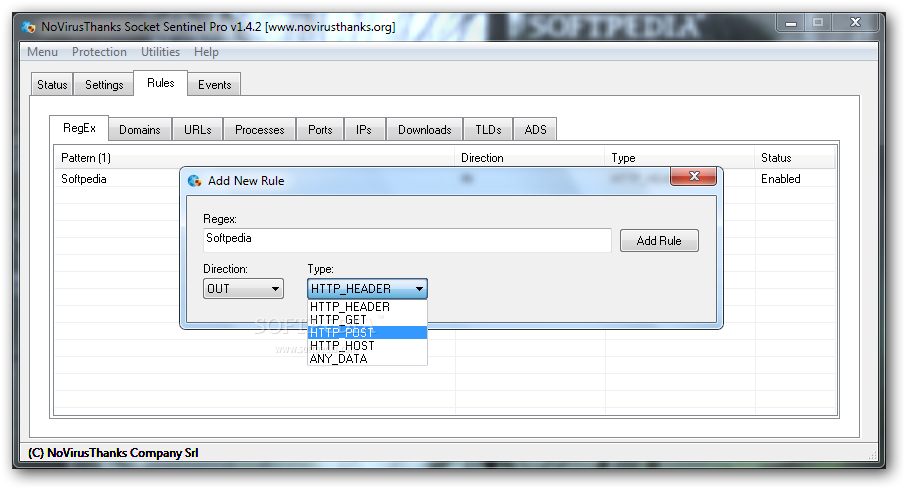906x489 pixels.
Task: Click the Socket Sentinel app icon in title bar
Action: 28,27
